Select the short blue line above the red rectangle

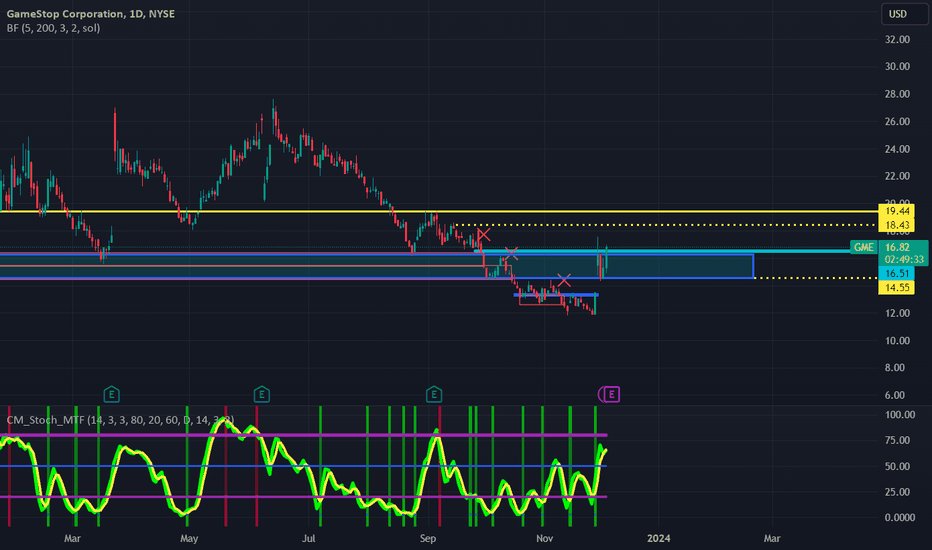[556, 294]
